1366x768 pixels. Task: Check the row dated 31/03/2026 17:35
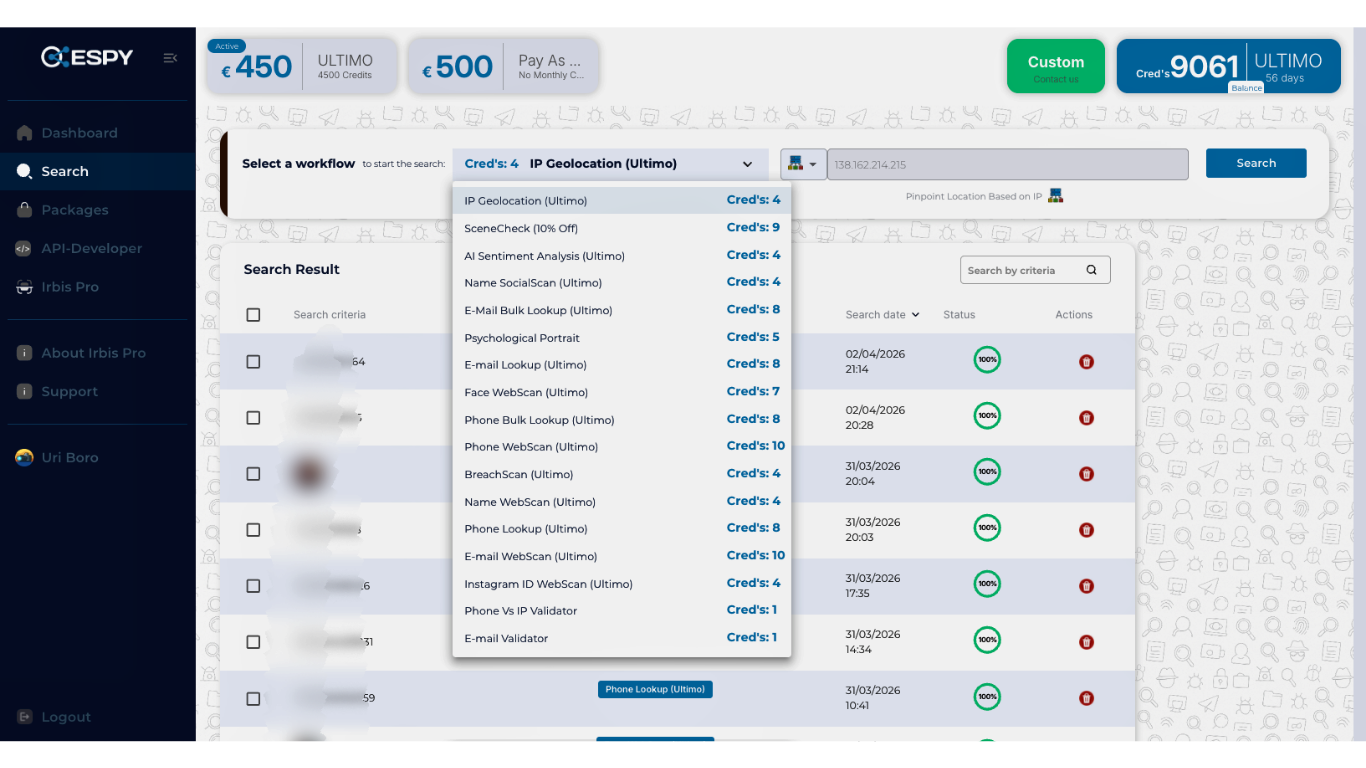pos(253,586)
